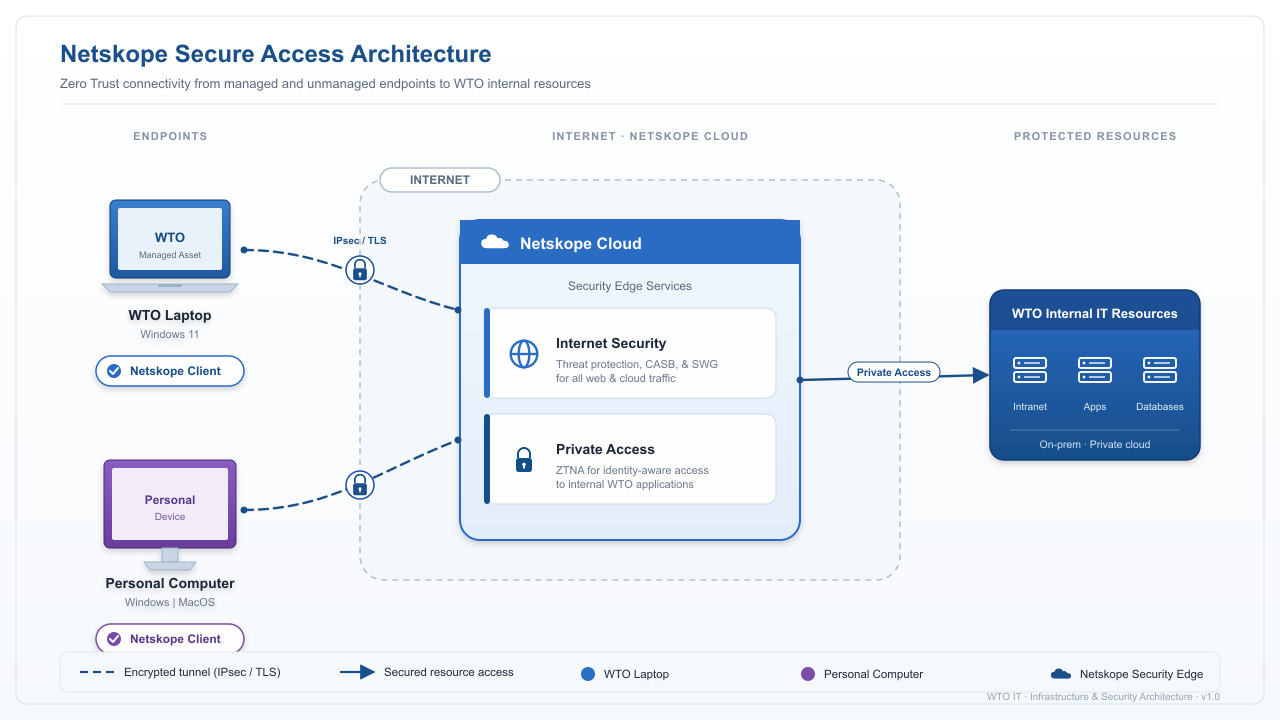Click the lock icon on the WTO laptop tunnel

[360, 269]
